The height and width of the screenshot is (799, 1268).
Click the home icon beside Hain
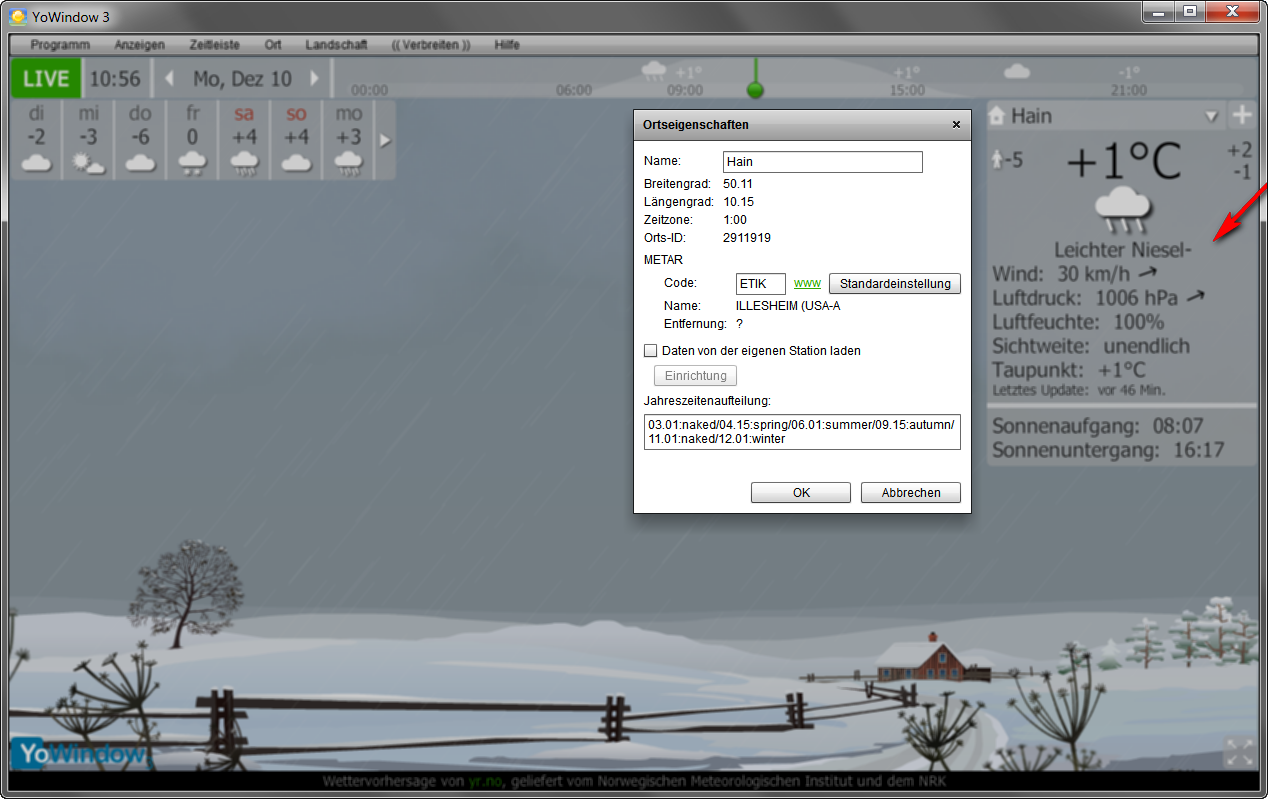tap(996, 117)
